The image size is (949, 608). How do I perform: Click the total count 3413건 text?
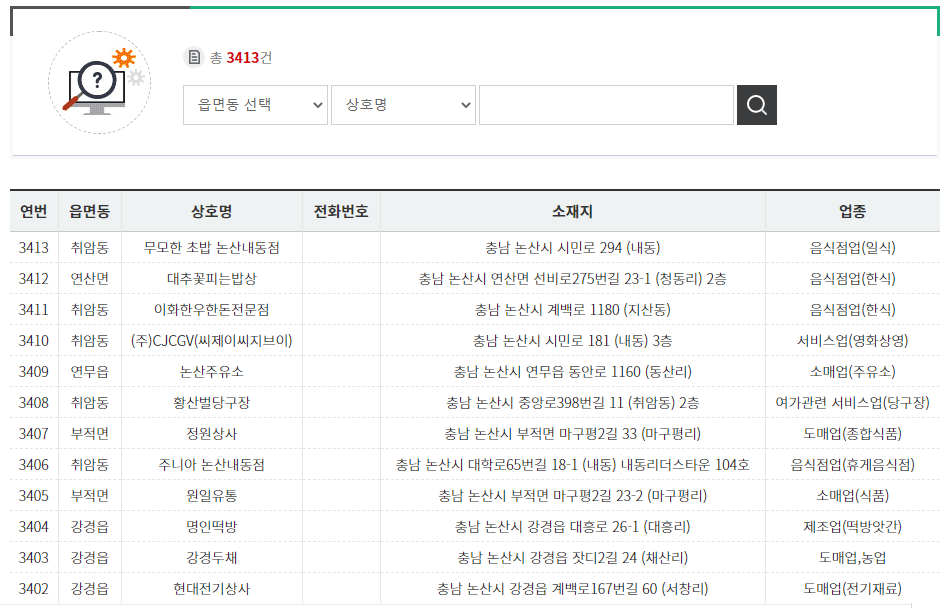(x=249, y=57)
